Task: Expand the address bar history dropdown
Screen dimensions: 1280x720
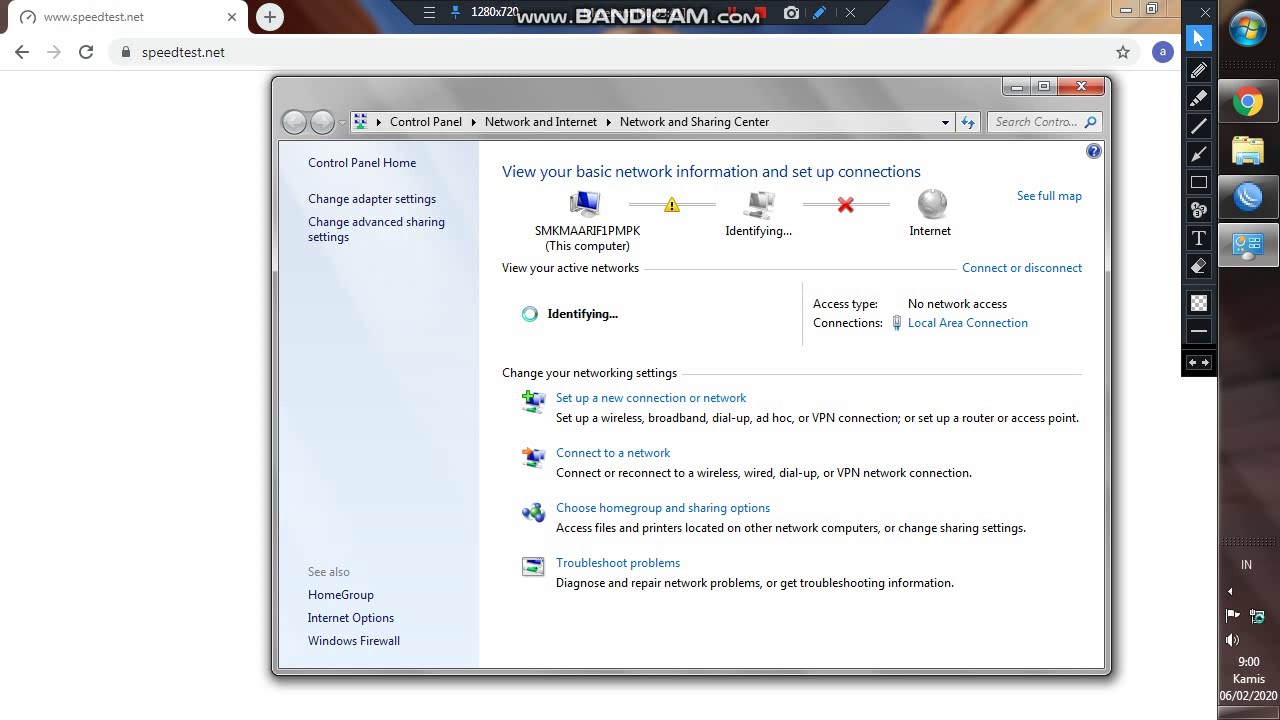Action: tap(945, 122)
